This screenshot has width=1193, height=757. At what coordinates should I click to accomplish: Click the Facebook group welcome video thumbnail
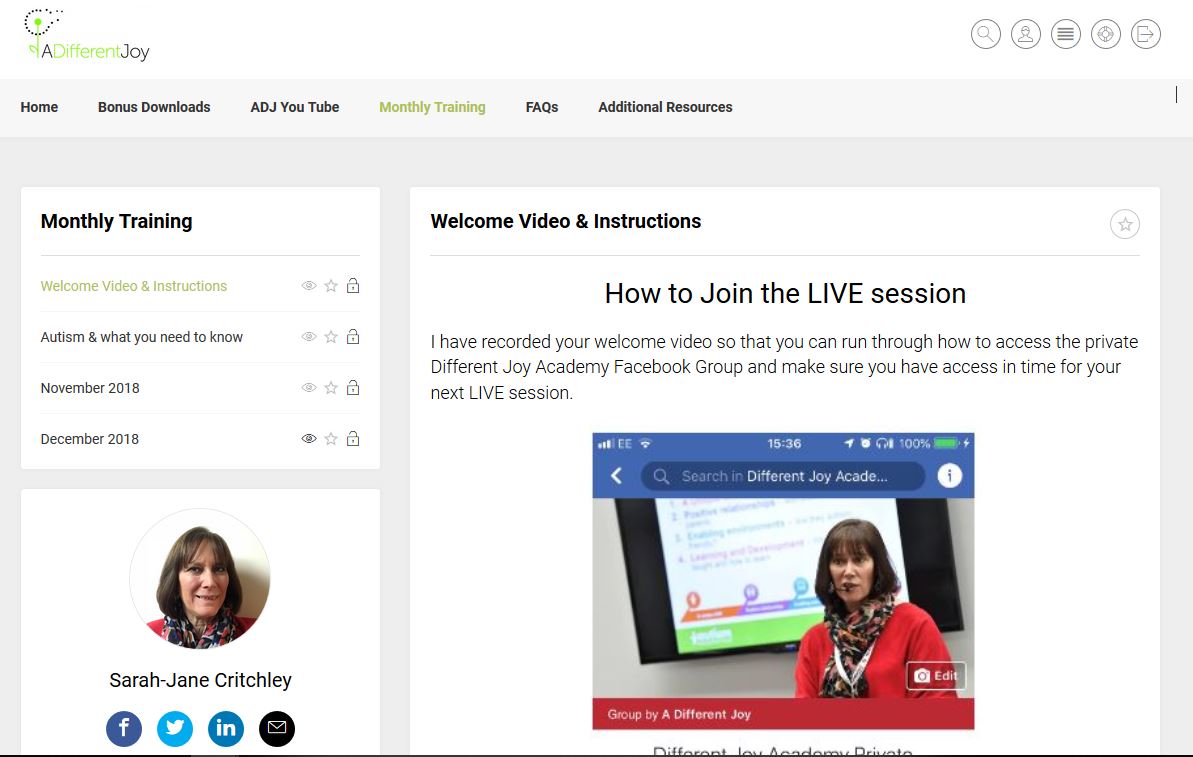[x=783, y=580]
